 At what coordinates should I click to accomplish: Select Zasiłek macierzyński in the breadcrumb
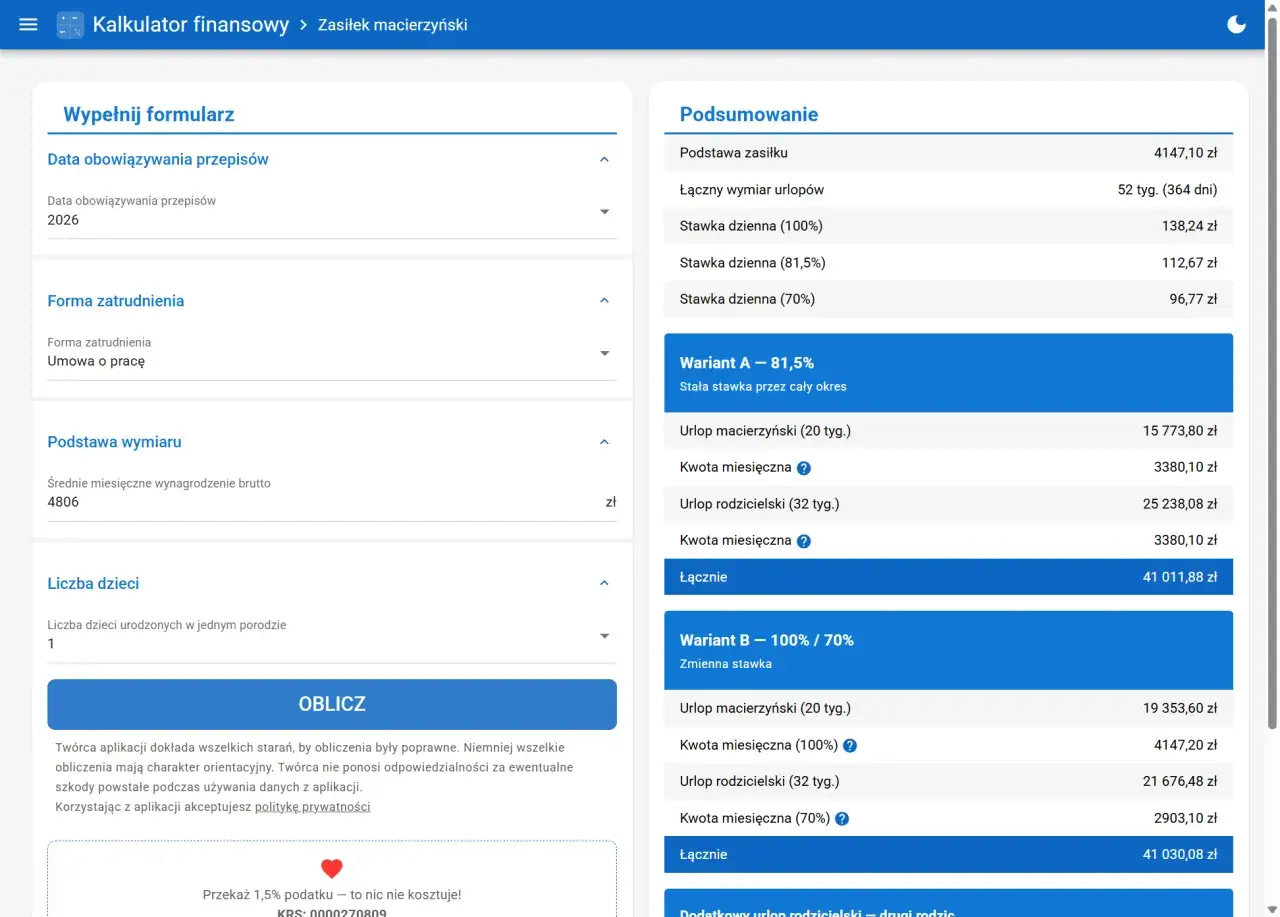392,24
